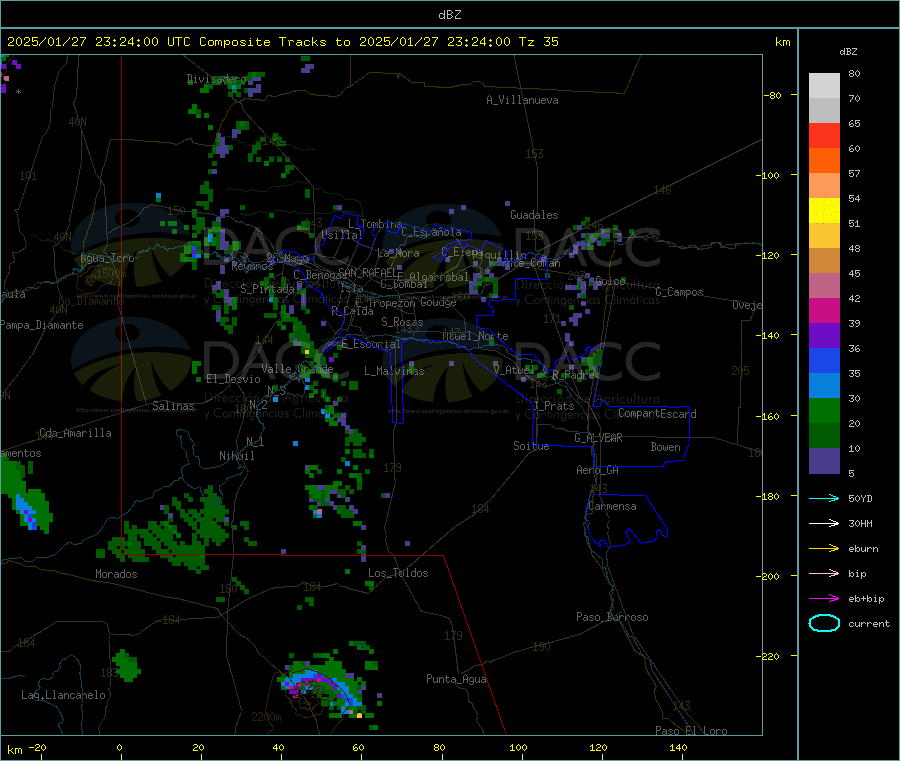Click the Pampa_Diamante label
900x761 pixels.
click(x=41, y=325)
